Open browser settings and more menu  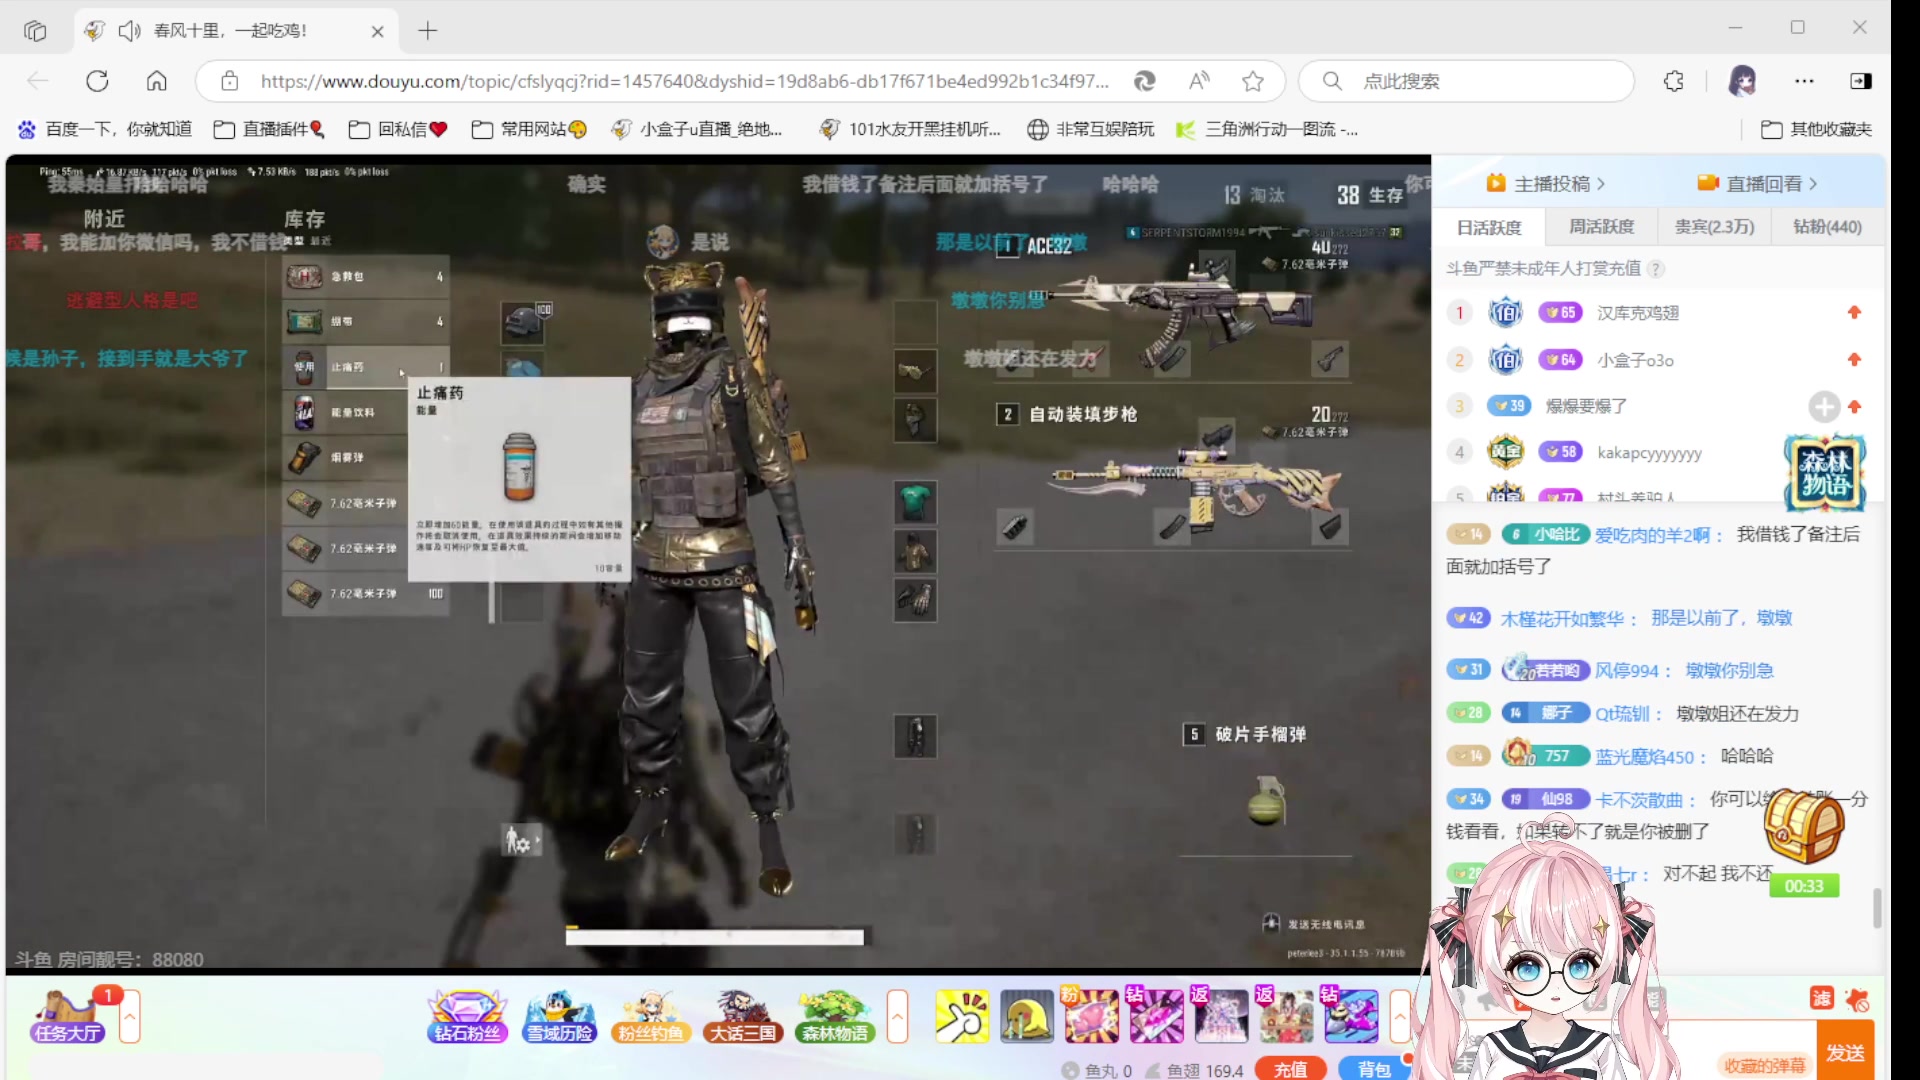(x=1804, y=81)
